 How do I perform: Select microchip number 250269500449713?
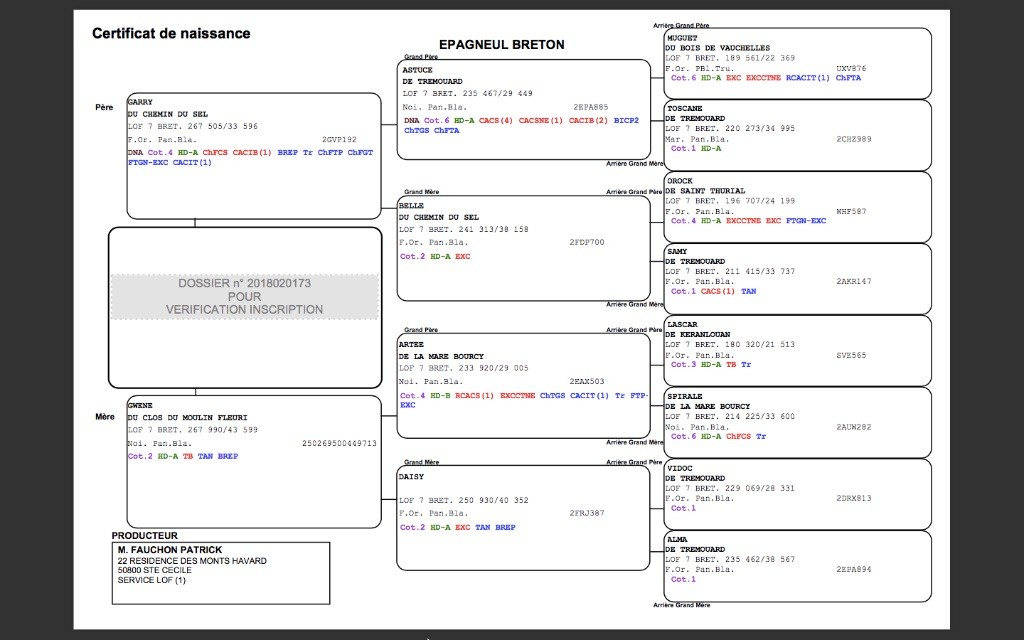(x=339, y=443)
